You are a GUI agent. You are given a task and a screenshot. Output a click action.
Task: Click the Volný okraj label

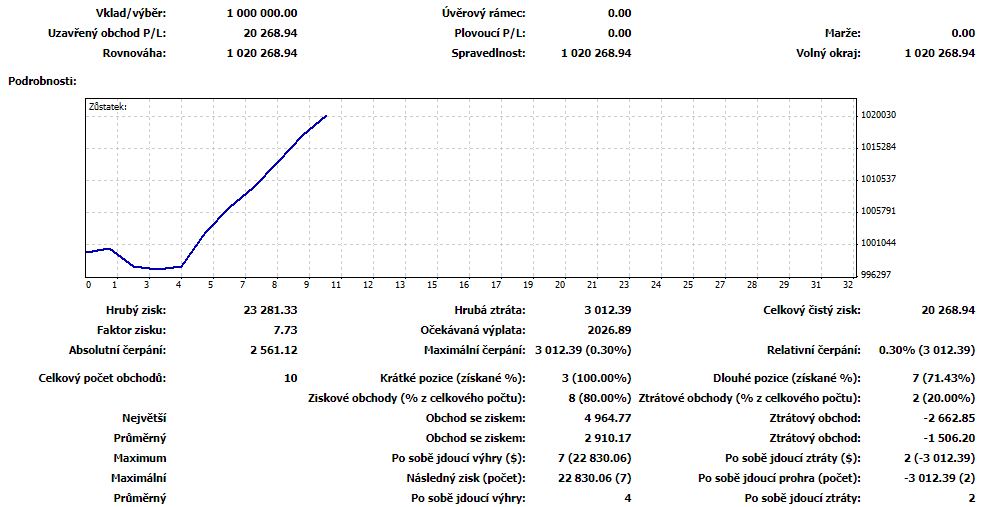828,53
